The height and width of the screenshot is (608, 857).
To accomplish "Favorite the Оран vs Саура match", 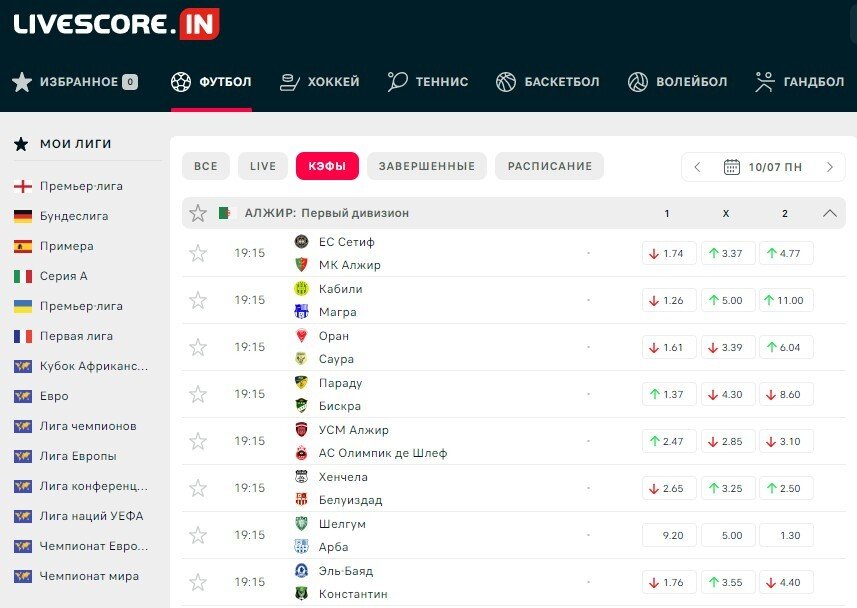I will coord(198,347).
